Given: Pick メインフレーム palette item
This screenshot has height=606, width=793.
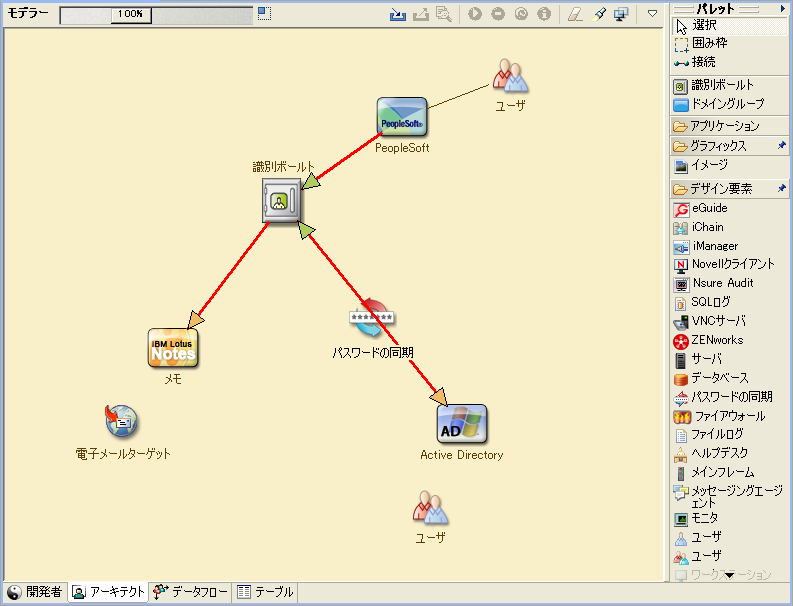Looking at the screenshot, I should tap(730, 472).
